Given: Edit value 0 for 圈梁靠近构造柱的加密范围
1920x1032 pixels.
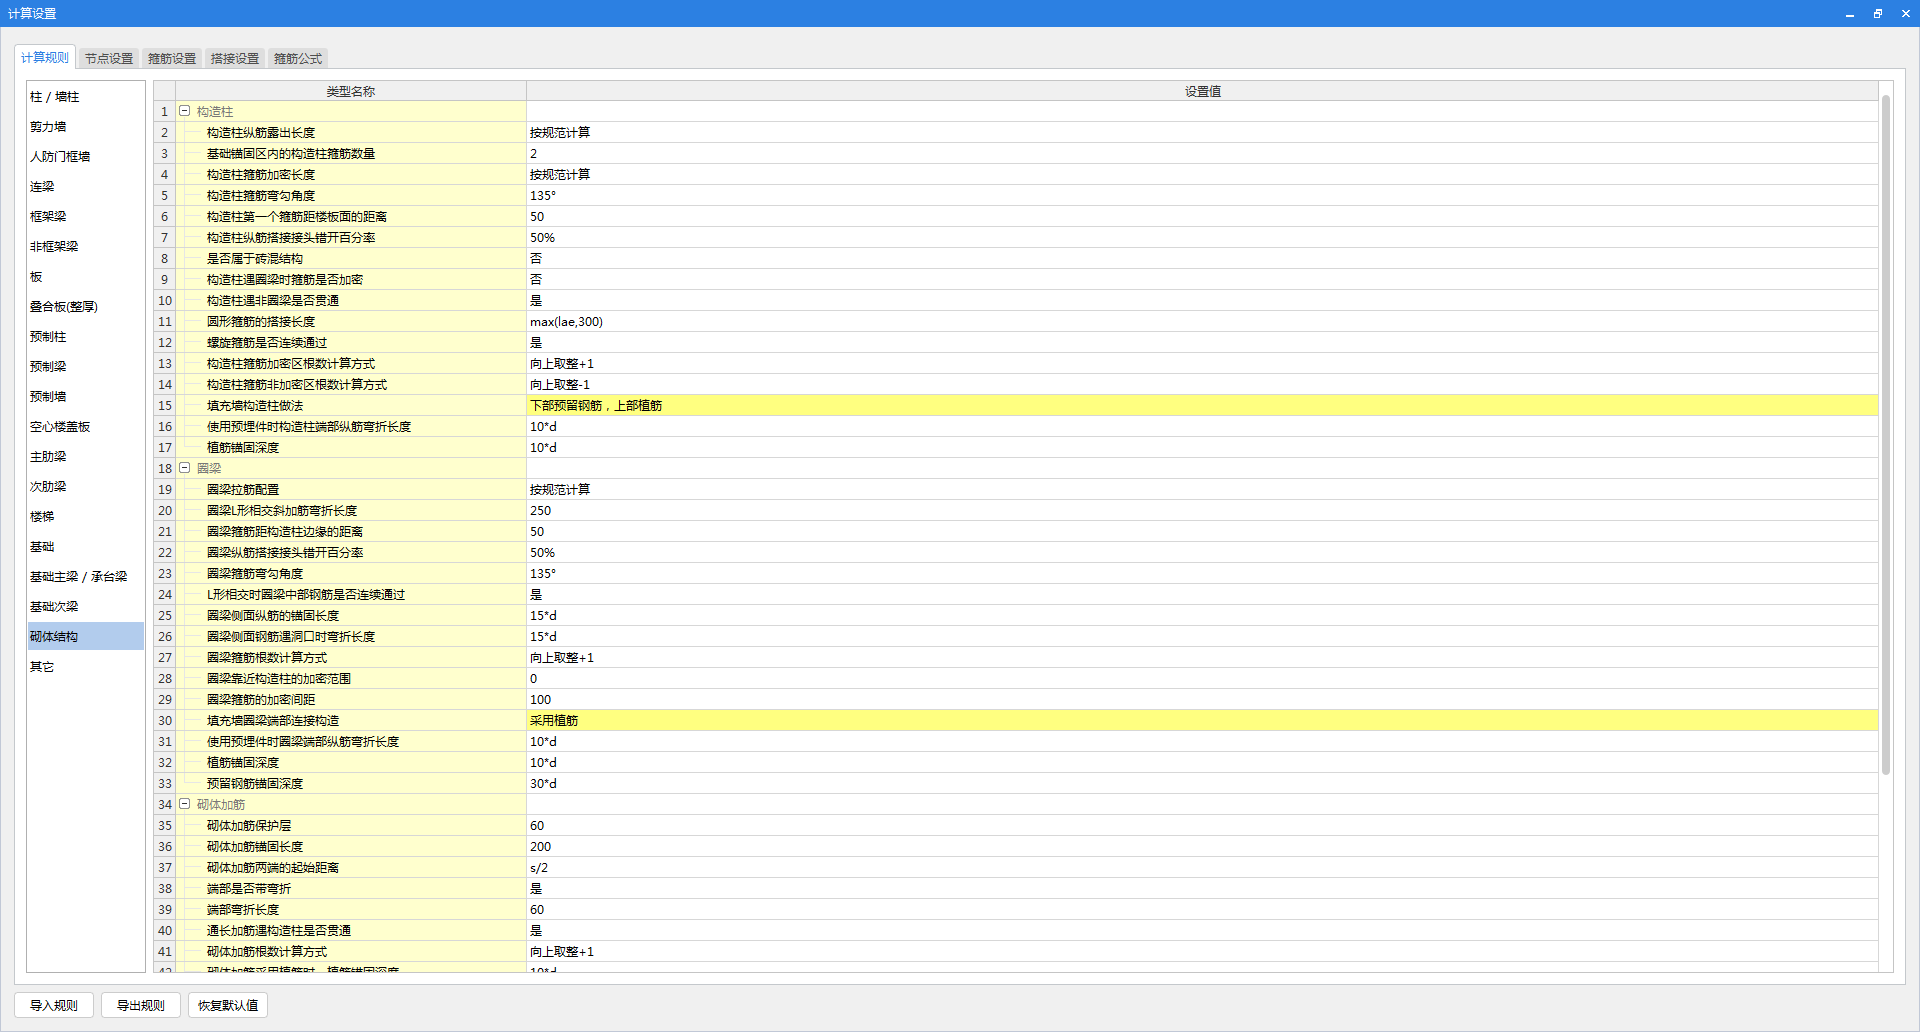Looking at the screenshot, I should coord(1202,678).
